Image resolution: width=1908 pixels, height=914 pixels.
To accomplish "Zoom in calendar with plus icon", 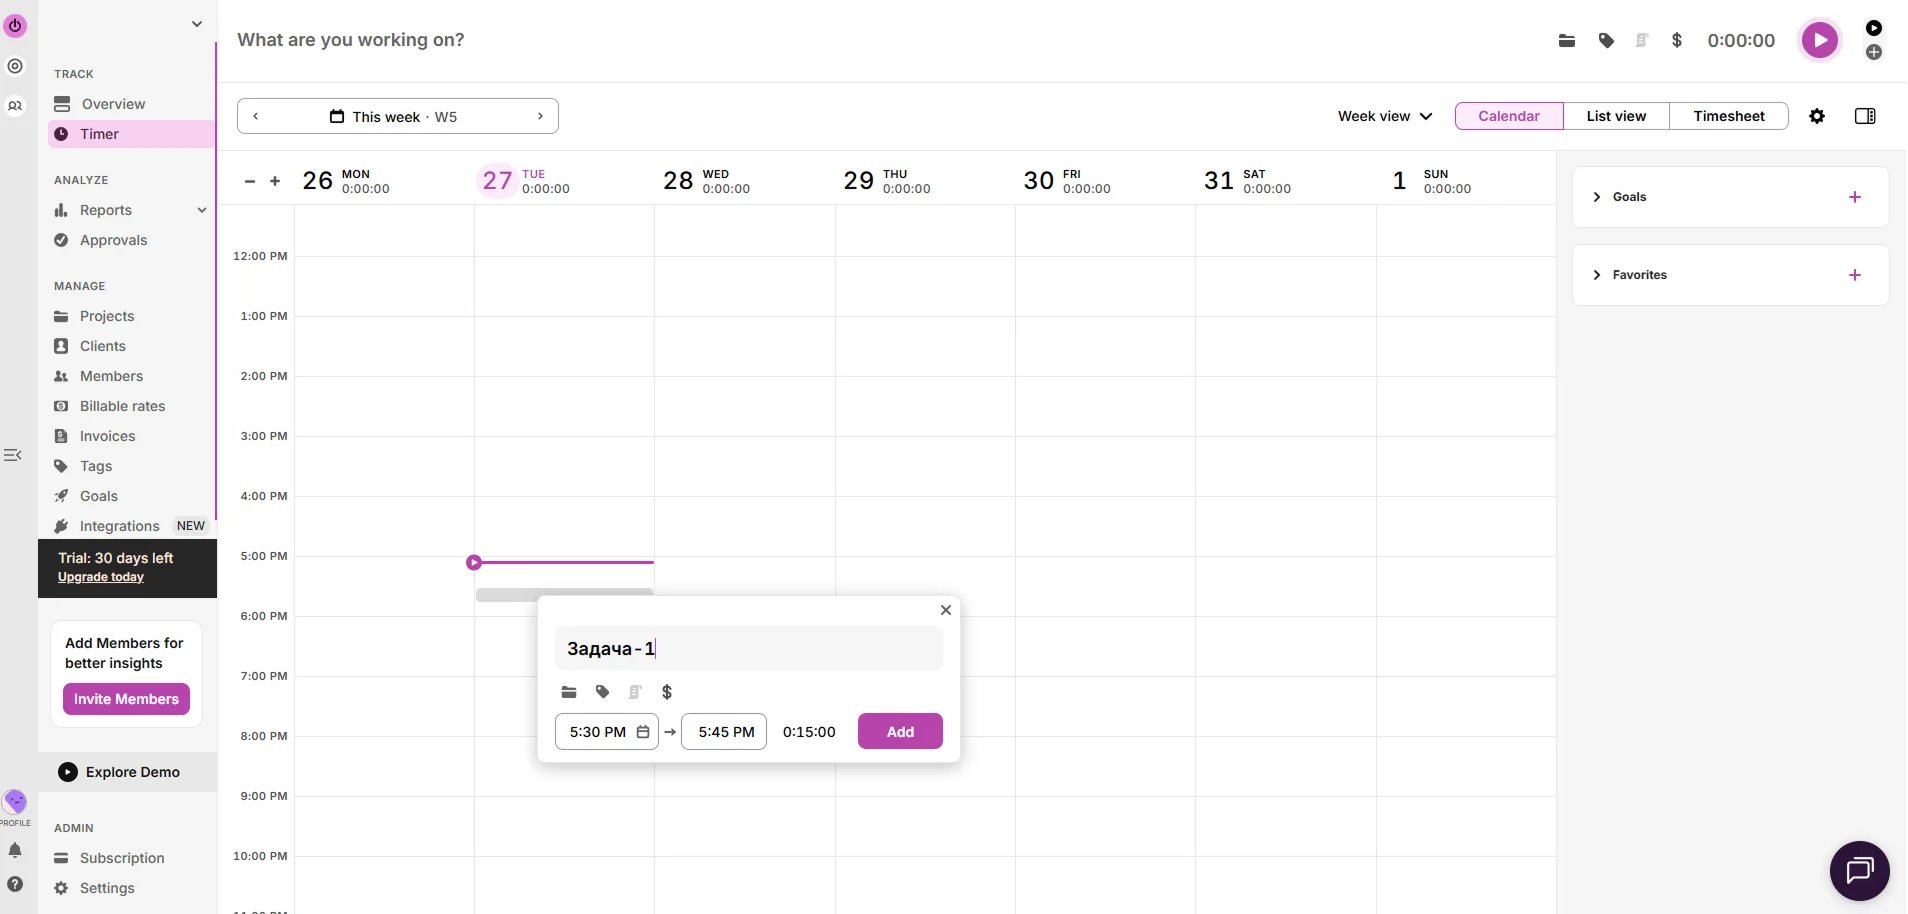I will (x=275, y=181).
